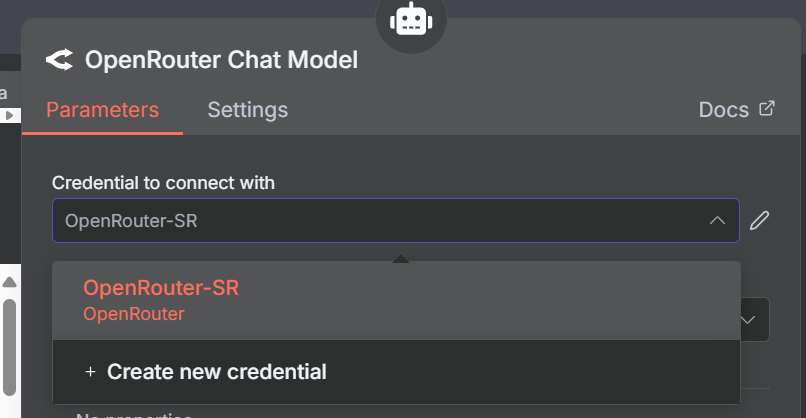The width and height of the screenshot is (806, 418).
Task: Collapse the credential list with the up chevron
Action: 717,221
